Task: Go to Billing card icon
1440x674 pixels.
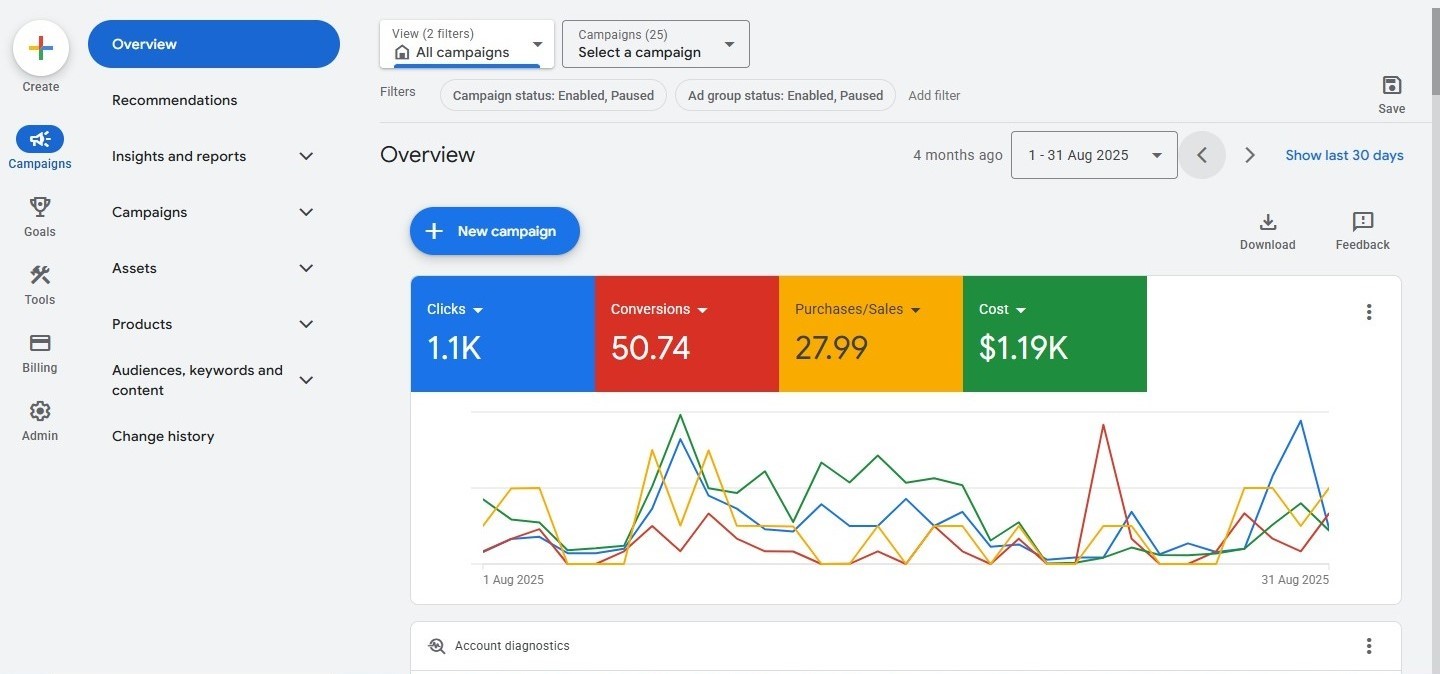Action: [40, 343]
